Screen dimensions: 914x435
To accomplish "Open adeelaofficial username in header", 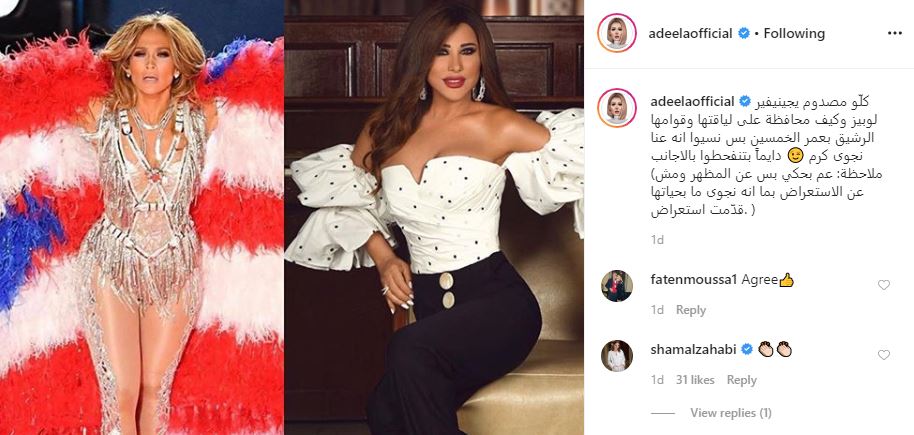I will tap(690, 34).
